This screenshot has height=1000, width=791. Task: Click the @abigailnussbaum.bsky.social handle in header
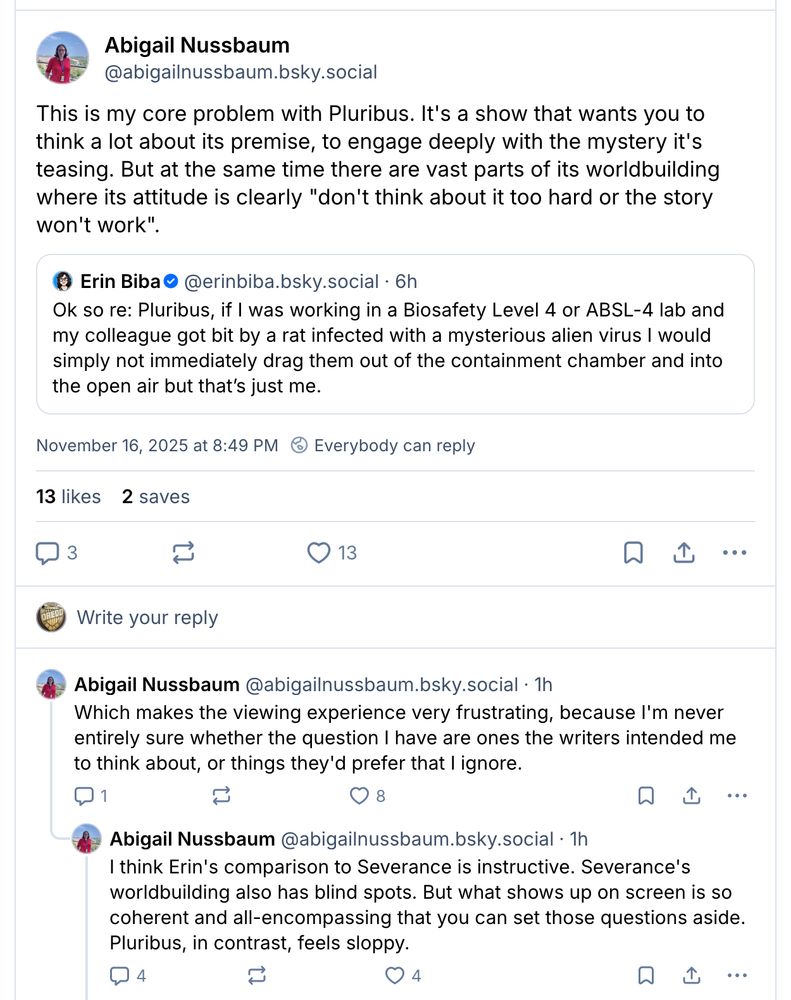pyautogui.click(x=241, y=72)
